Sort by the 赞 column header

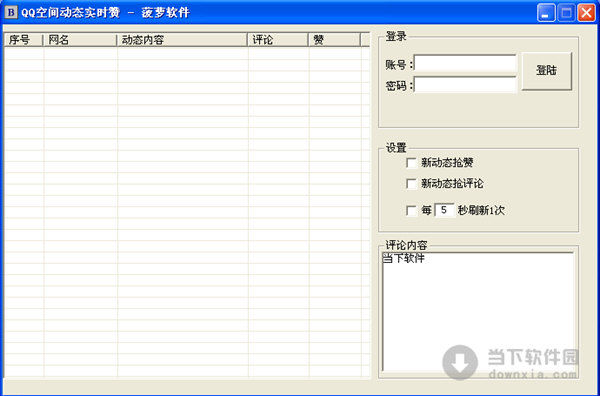(x=335, y=40)
